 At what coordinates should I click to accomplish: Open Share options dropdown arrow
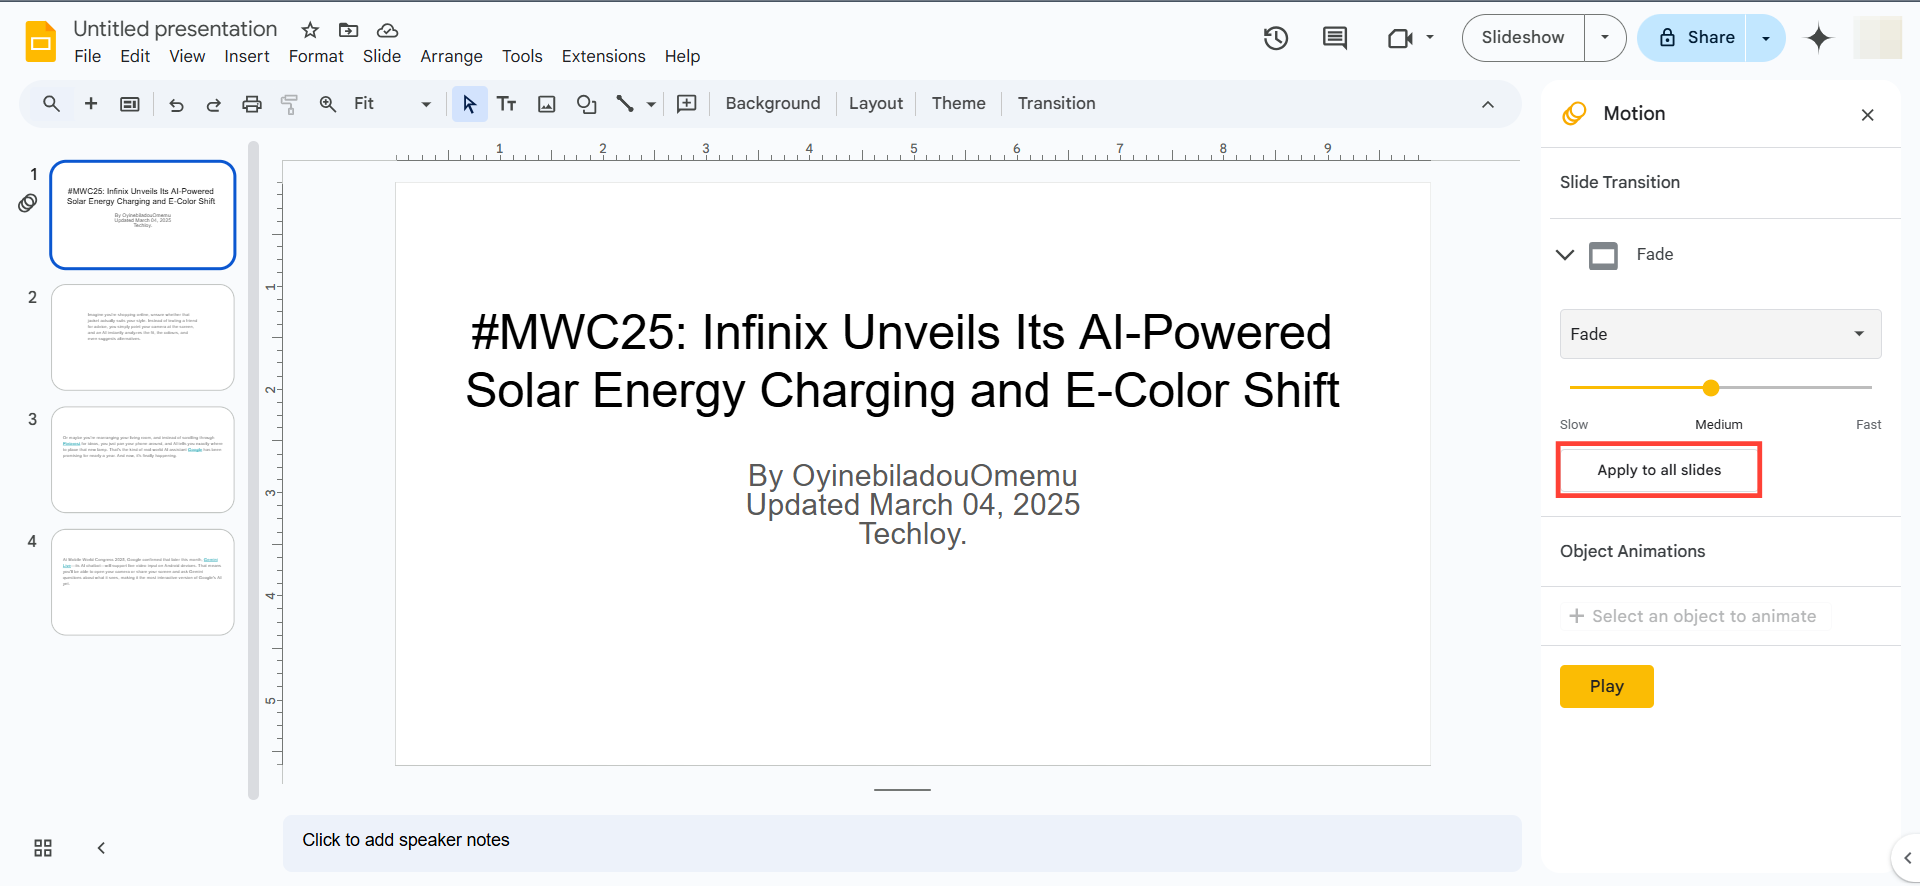coord(1766,38)
